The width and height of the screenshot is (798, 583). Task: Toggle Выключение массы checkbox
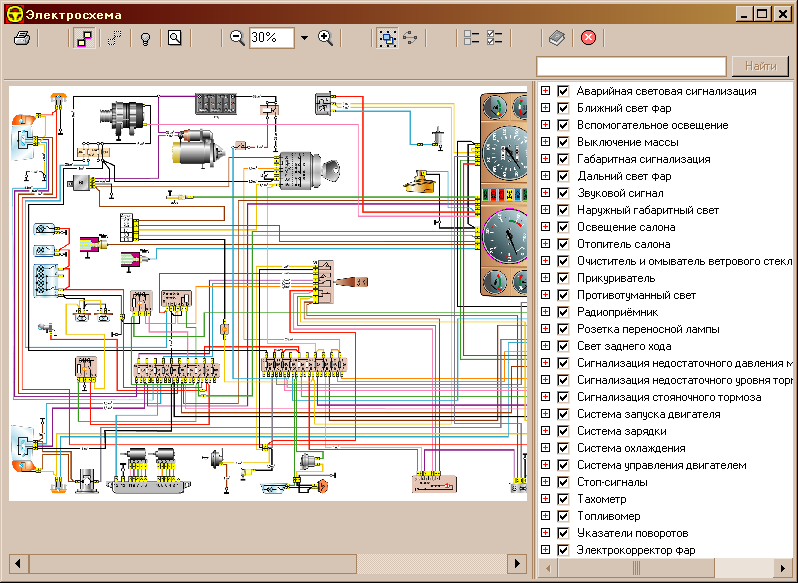click(x=563, y=142)
